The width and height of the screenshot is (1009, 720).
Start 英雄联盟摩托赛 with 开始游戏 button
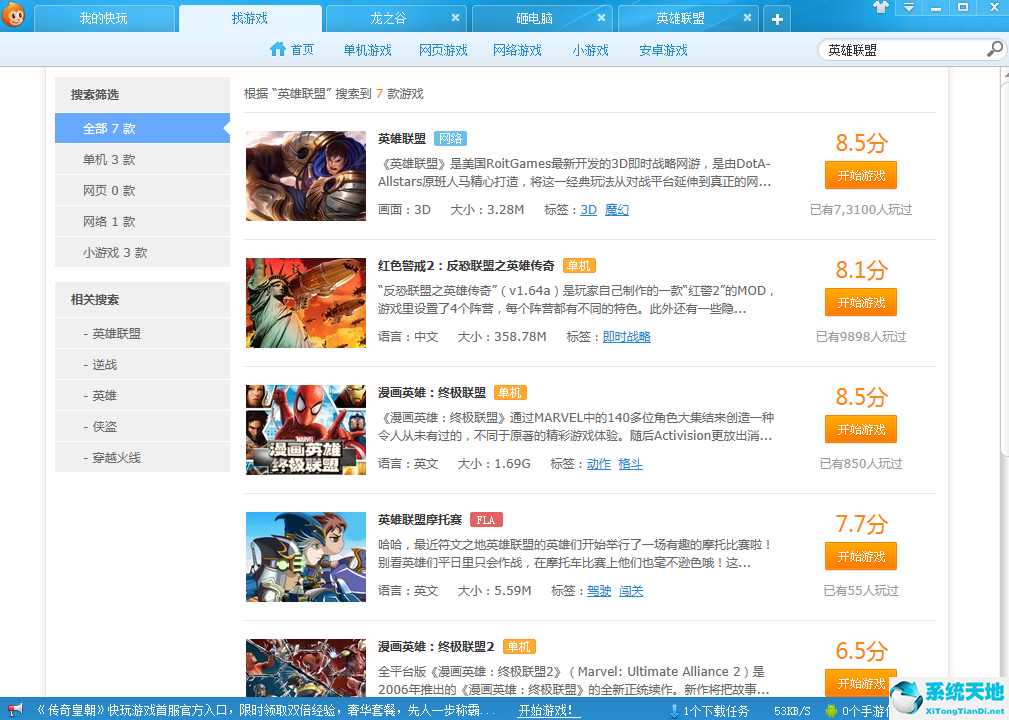pyautogui.click(x=861, y=557)
